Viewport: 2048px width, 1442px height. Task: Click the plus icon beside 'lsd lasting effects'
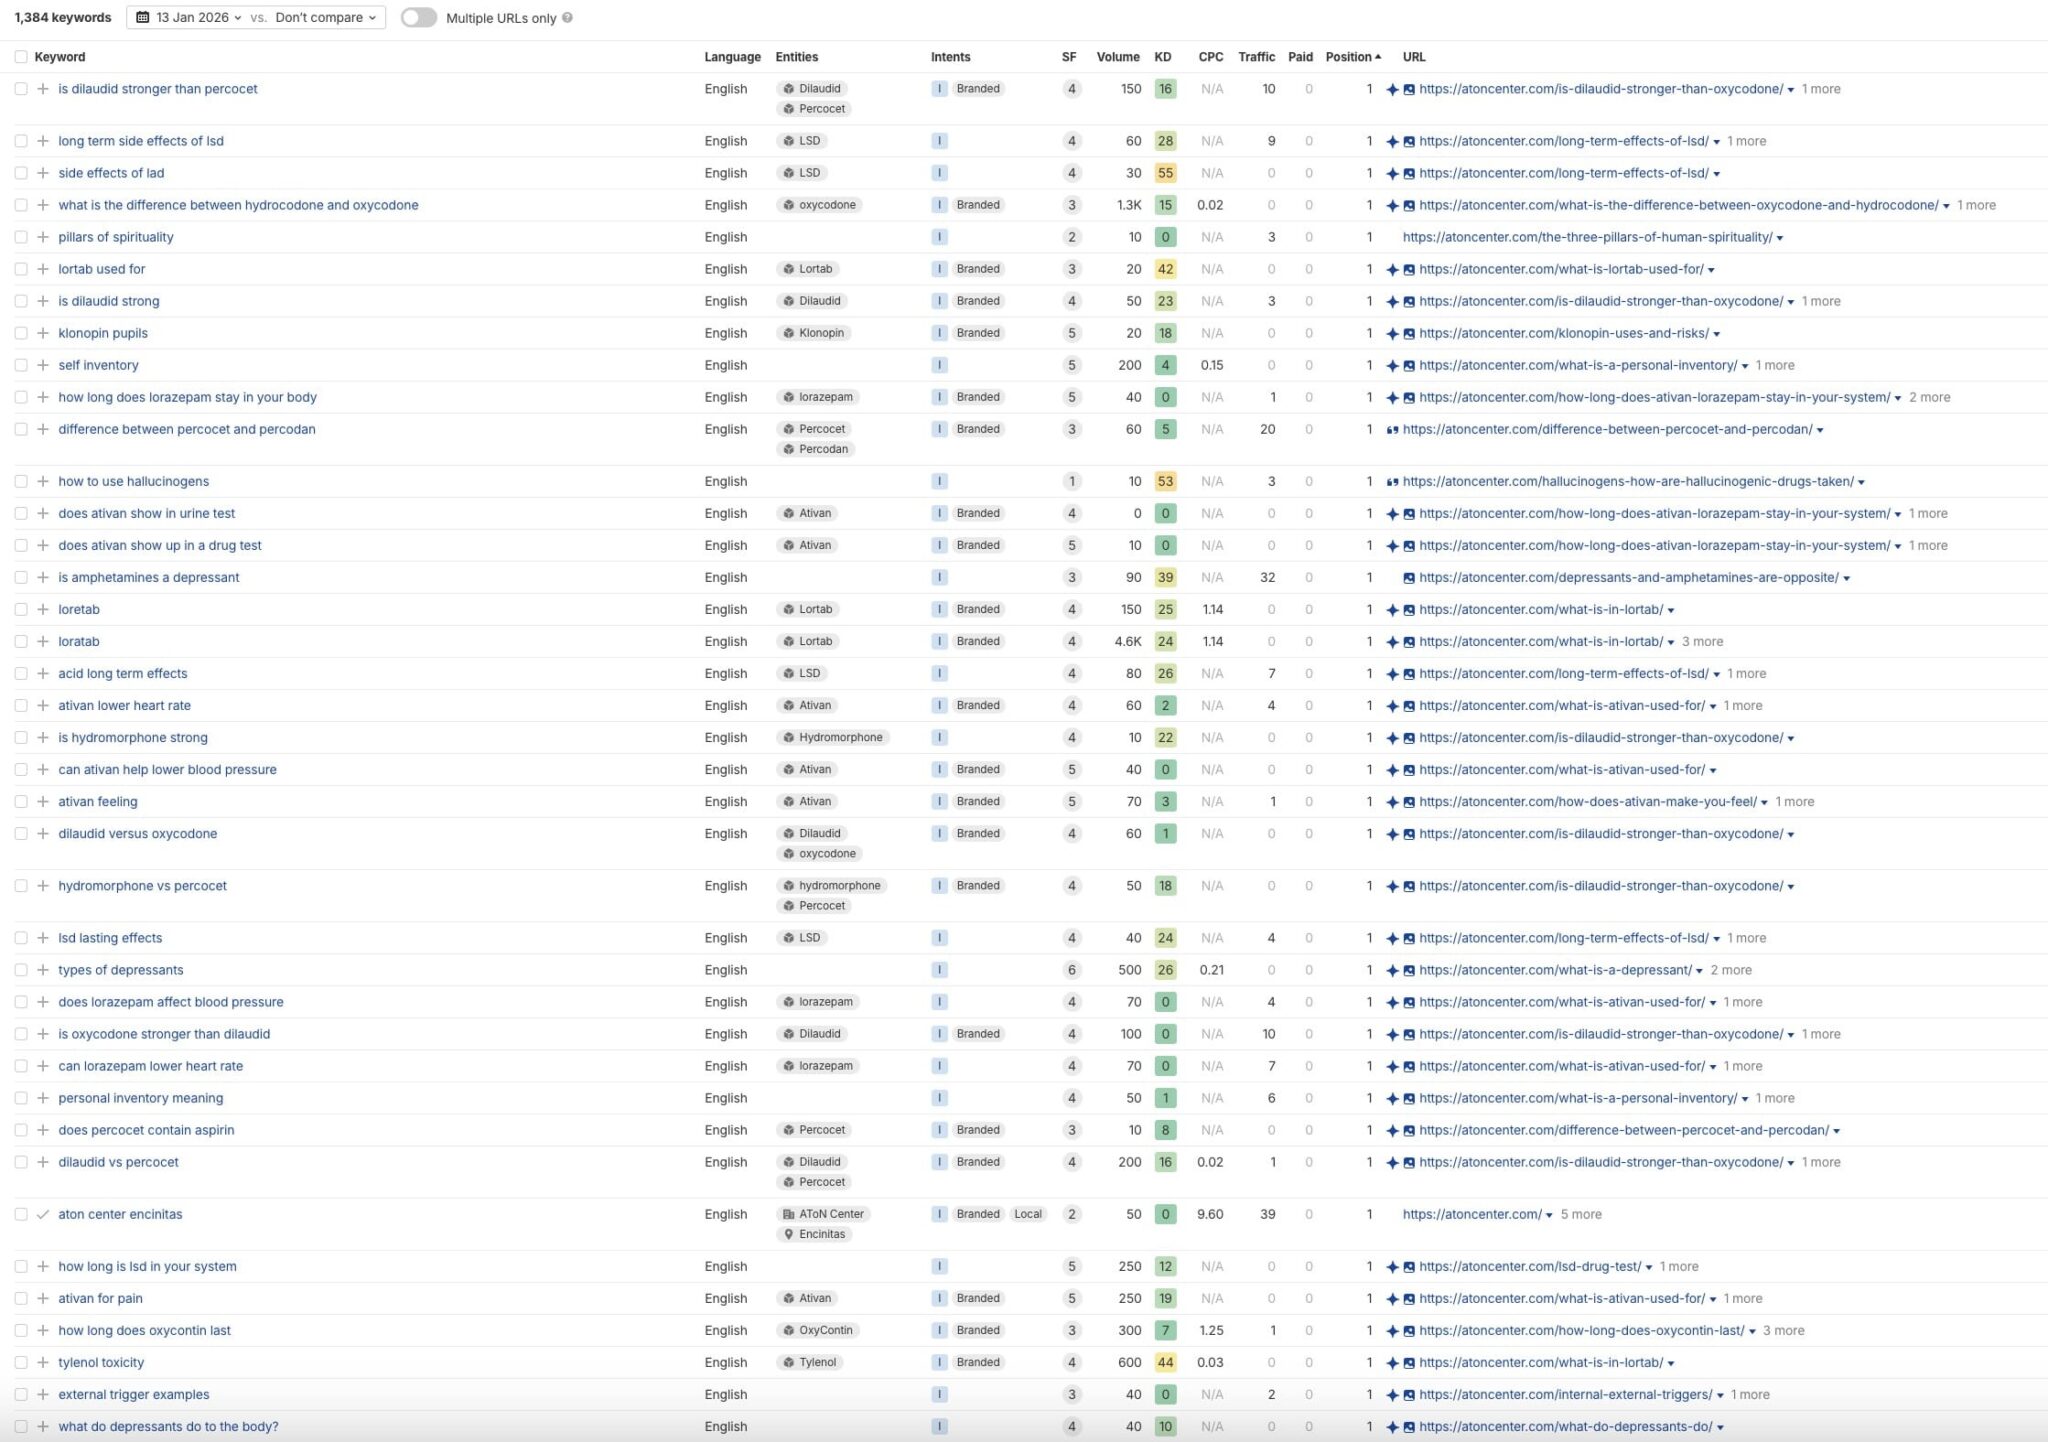point(43,938)
